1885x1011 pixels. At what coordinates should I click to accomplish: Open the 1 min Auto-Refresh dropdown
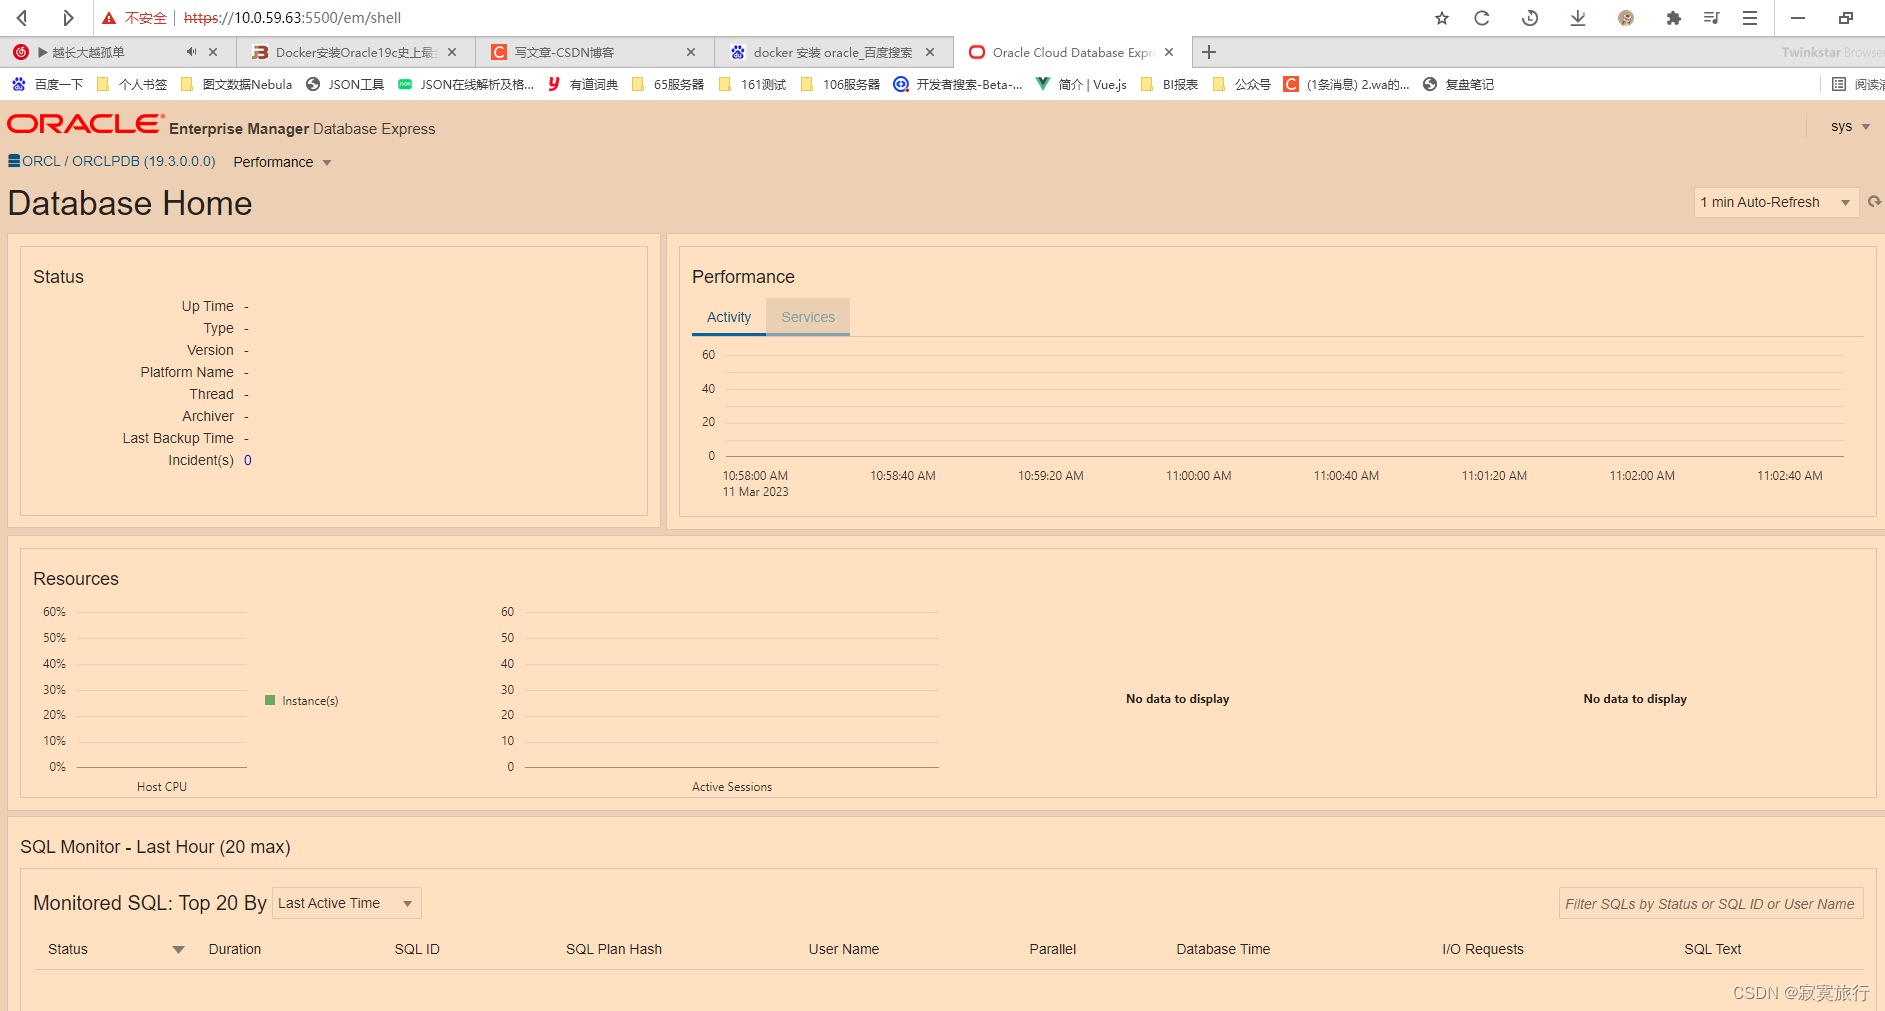(1776, 202)
